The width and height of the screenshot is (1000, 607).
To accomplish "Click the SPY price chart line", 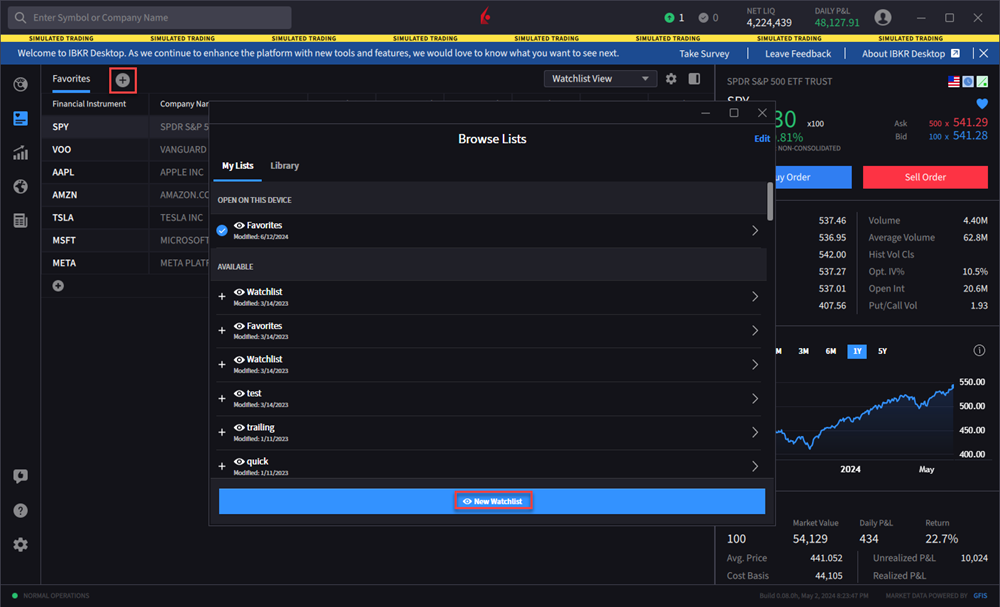I will (x=865, y=415).
